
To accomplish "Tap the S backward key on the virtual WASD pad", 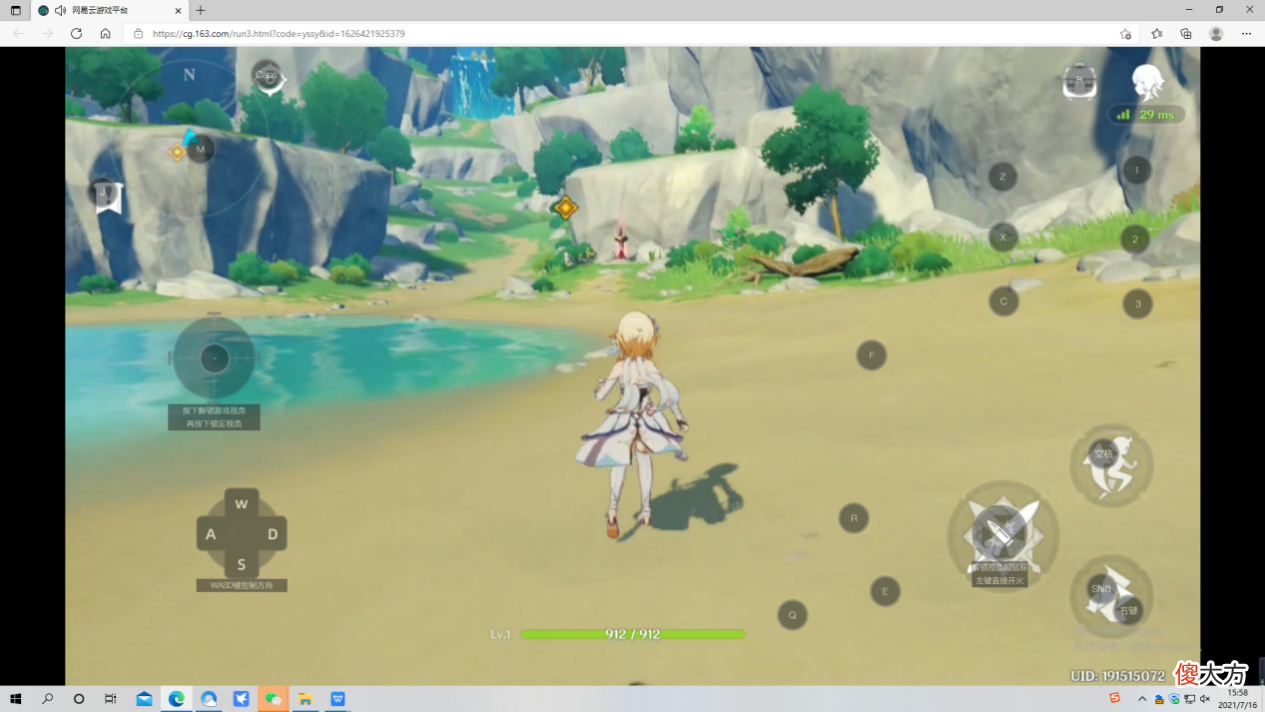I will pyautogui.click(x=241, y=564).
